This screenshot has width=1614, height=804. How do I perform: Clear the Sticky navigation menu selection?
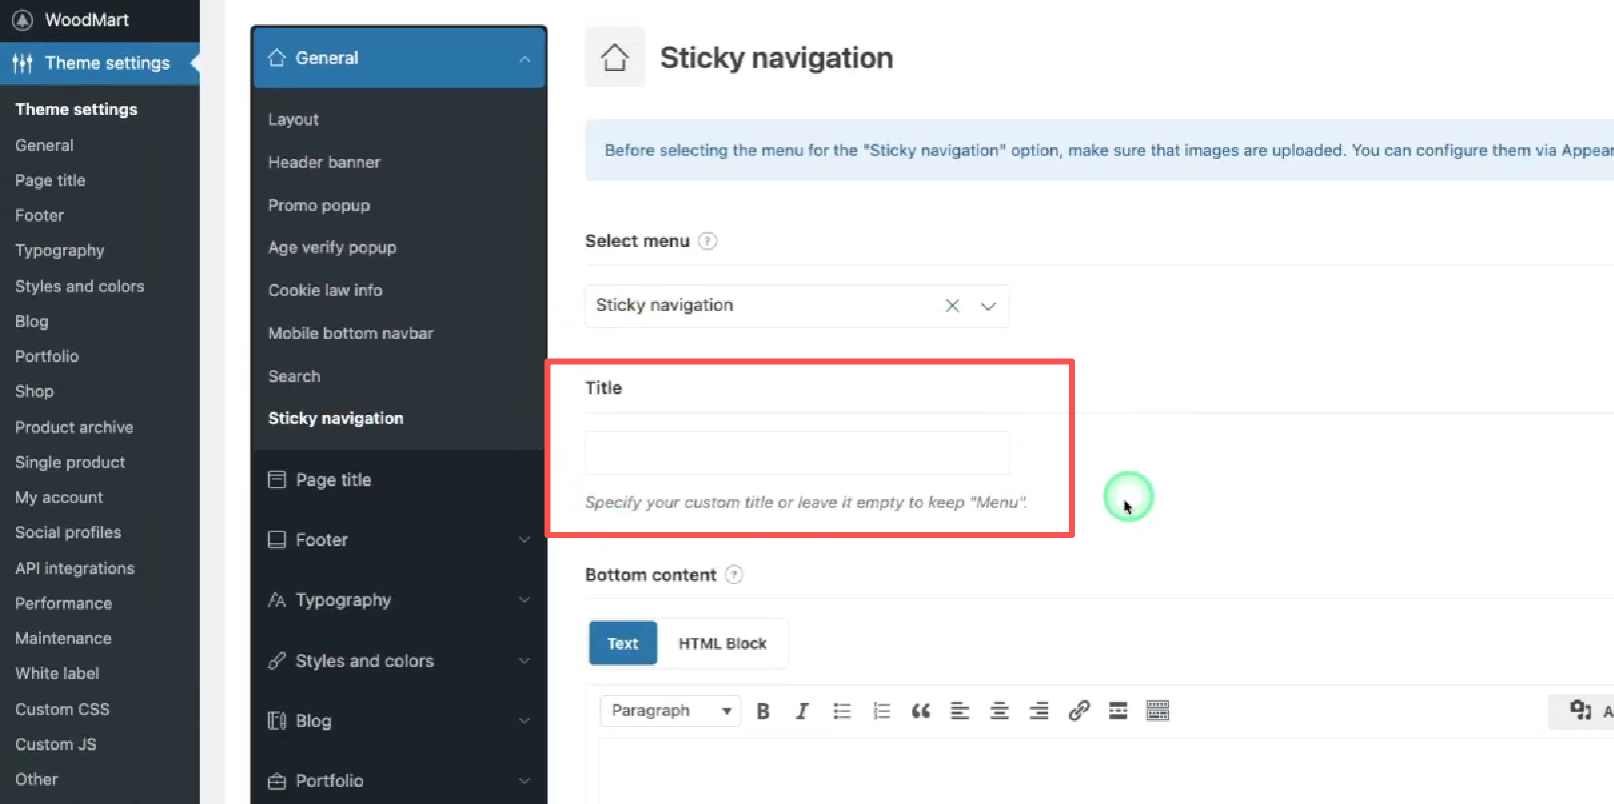(x=952, y=306)
